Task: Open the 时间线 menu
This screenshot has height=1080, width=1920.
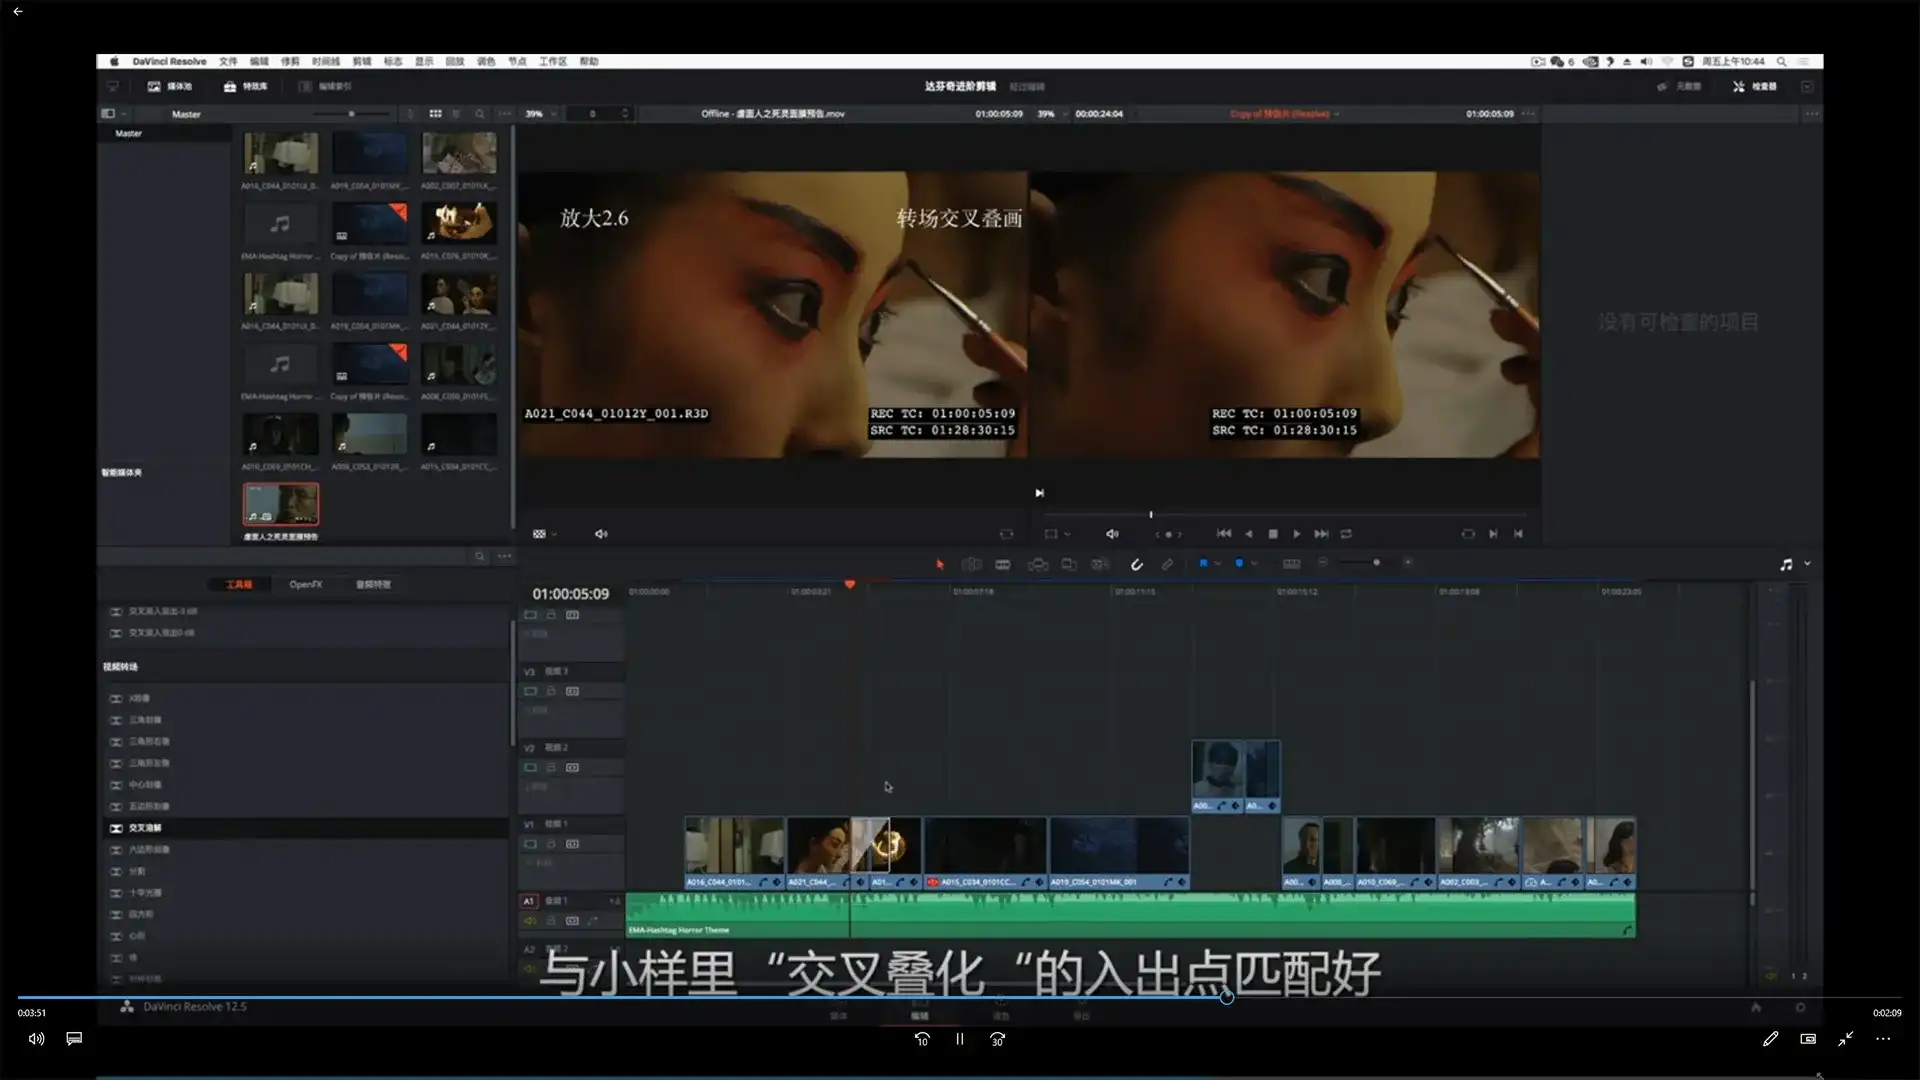Action: click(x=325, y=61)
